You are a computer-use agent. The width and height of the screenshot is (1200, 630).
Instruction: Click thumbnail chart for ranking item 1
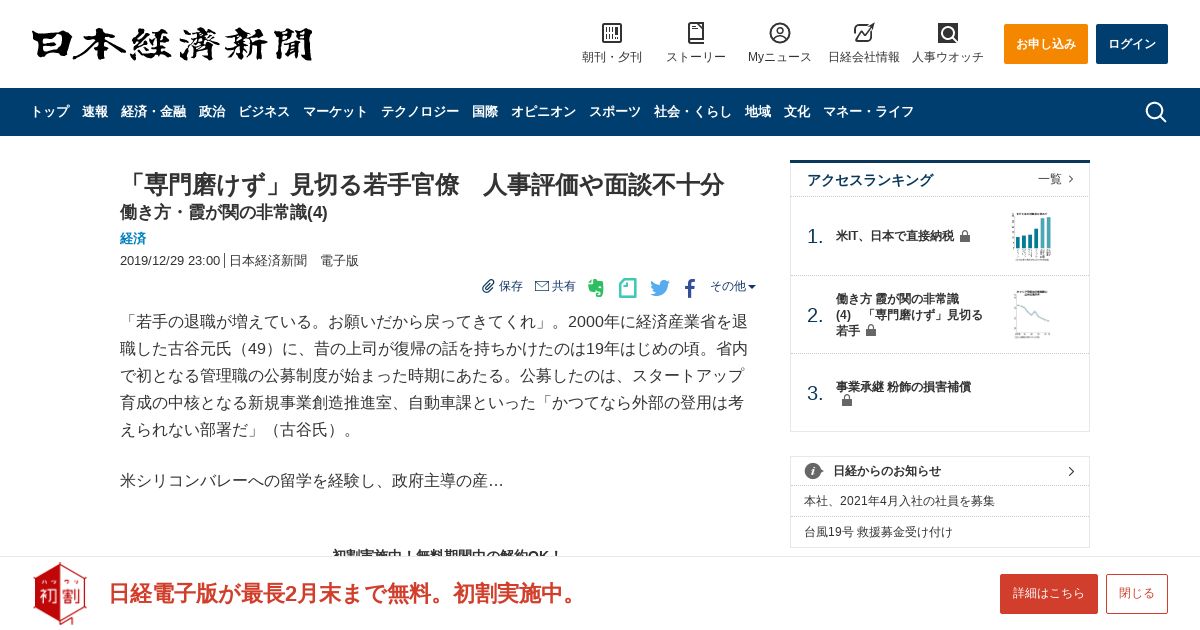(1031, 236)
